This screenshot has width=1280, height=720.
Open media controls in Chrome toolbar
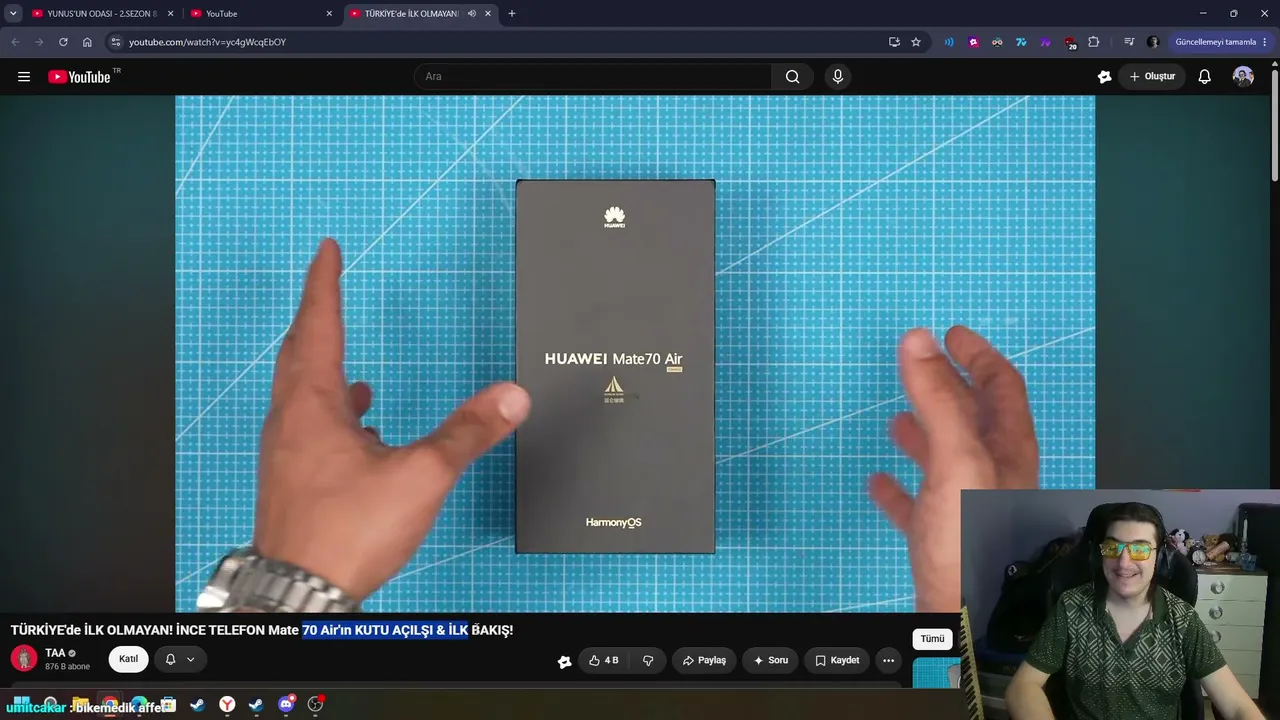pyautogui.click(x=1129, y=42)
